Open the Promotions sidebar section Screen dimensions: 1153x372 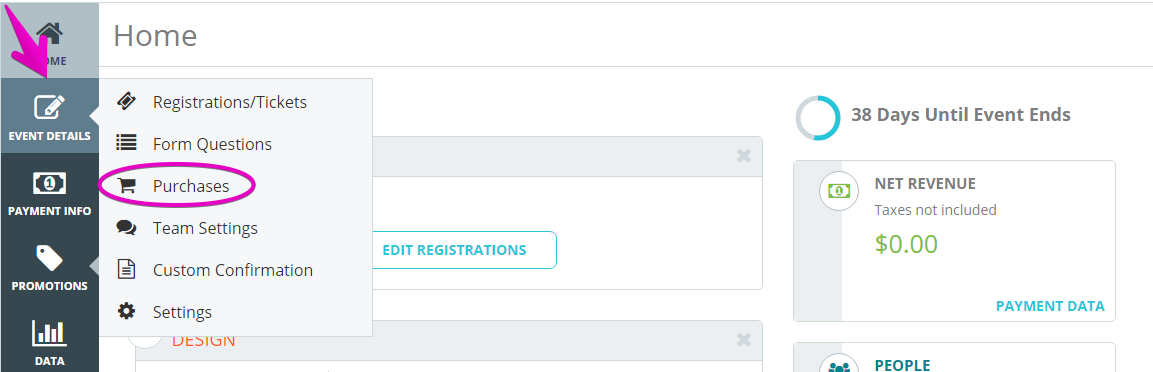(x=49, y=266)
